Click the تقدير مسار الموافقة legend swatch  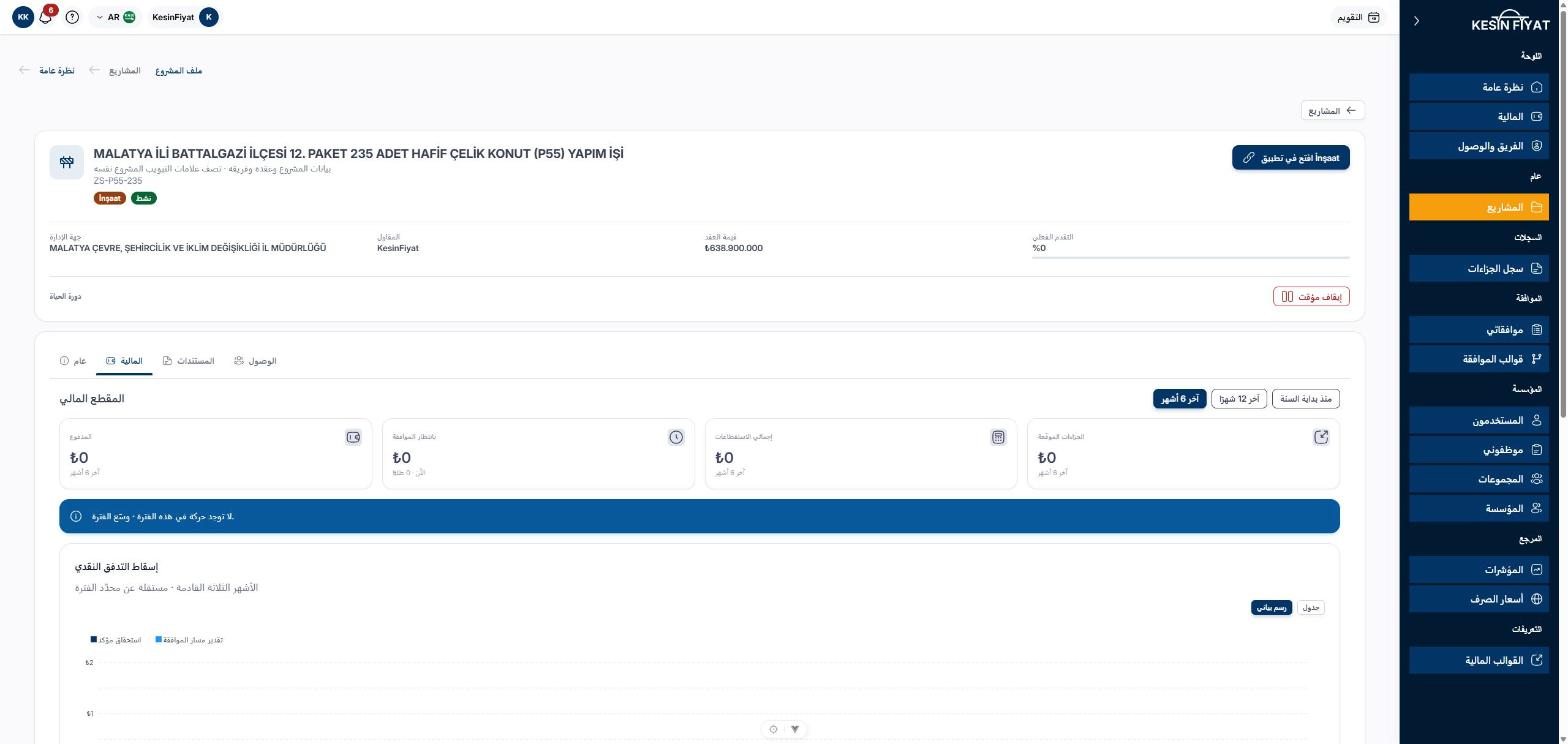(158, 639)
